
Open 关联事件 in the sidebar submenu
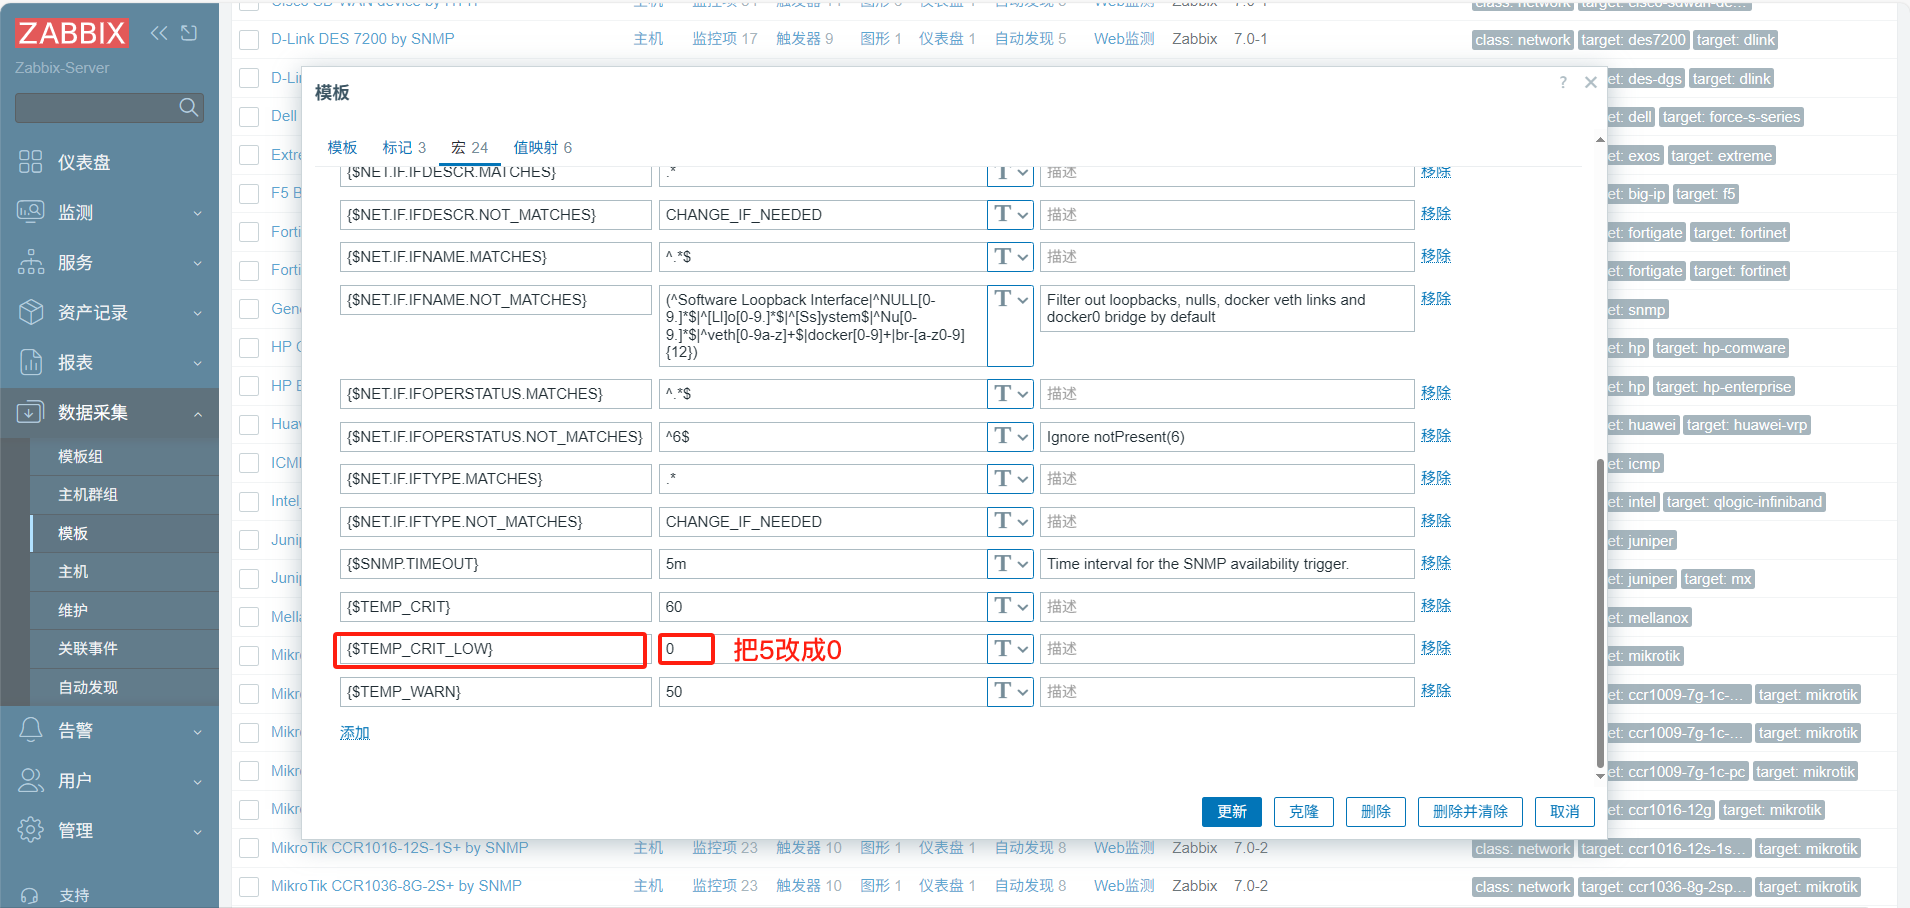click(x=88, y=649)
